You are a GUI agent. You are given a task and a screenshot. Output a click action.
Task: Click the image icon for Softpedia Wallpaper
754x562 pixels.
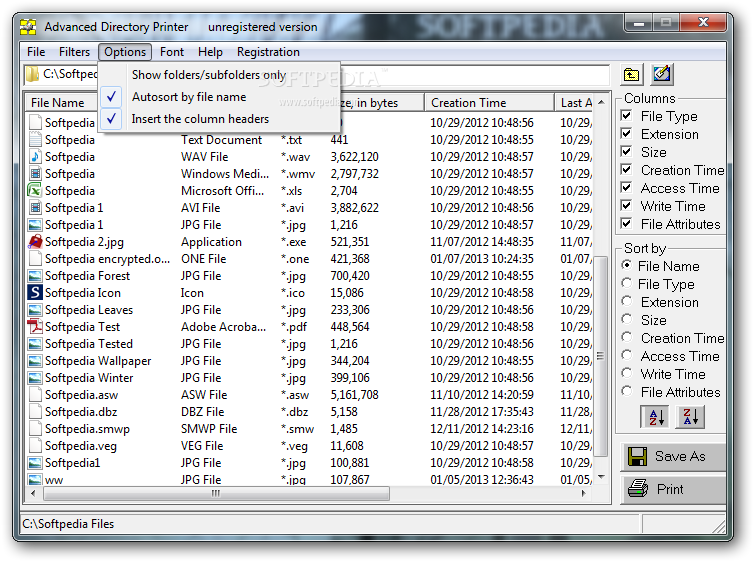[x=35, y=361]
